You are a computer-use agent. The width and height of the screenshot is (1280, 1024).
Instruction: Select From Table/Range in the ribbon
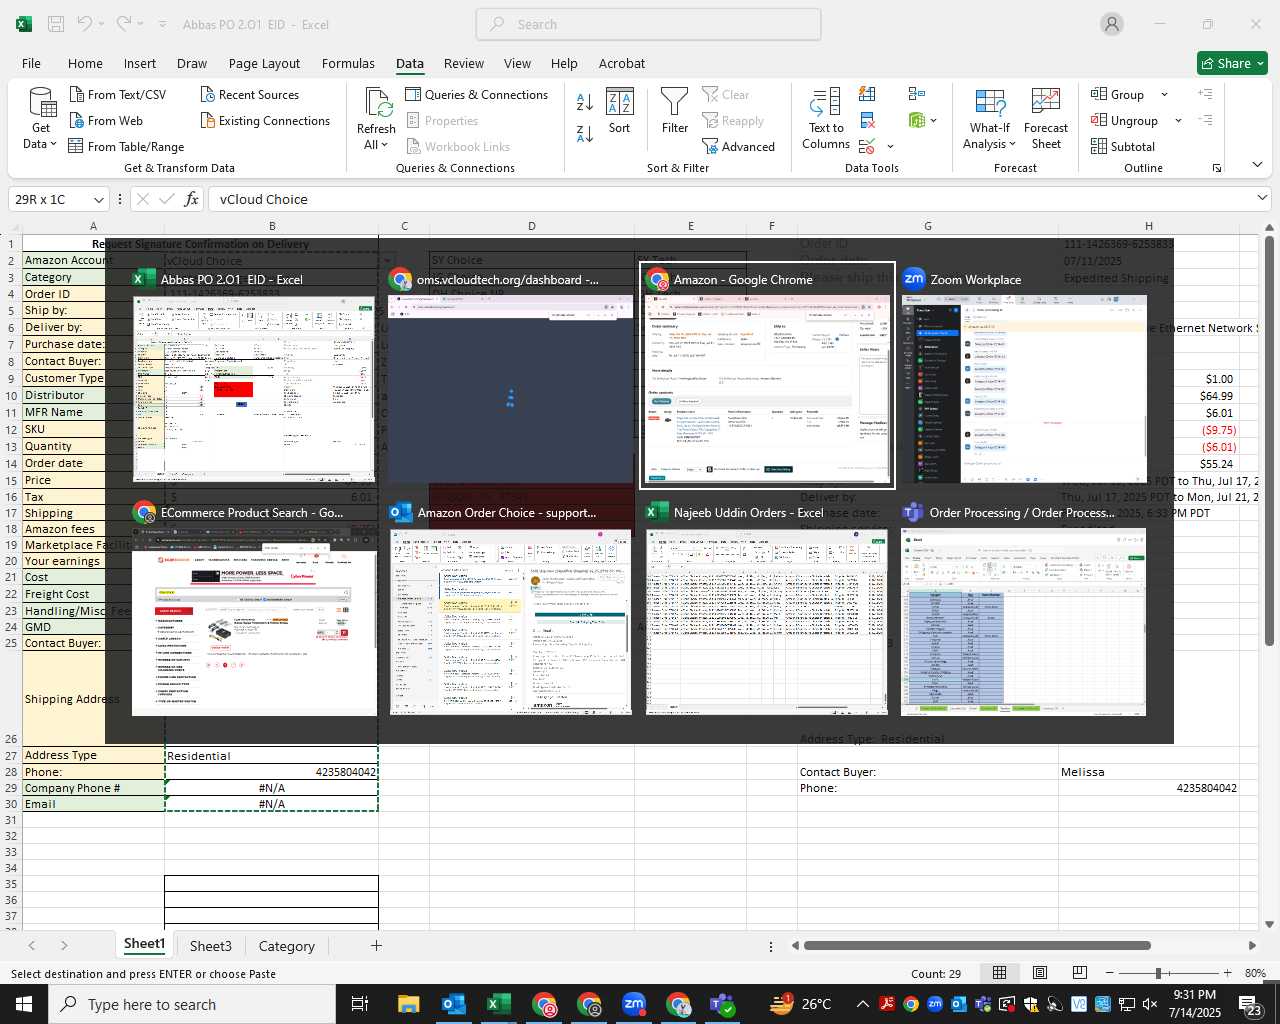click(x=126, y=146)
